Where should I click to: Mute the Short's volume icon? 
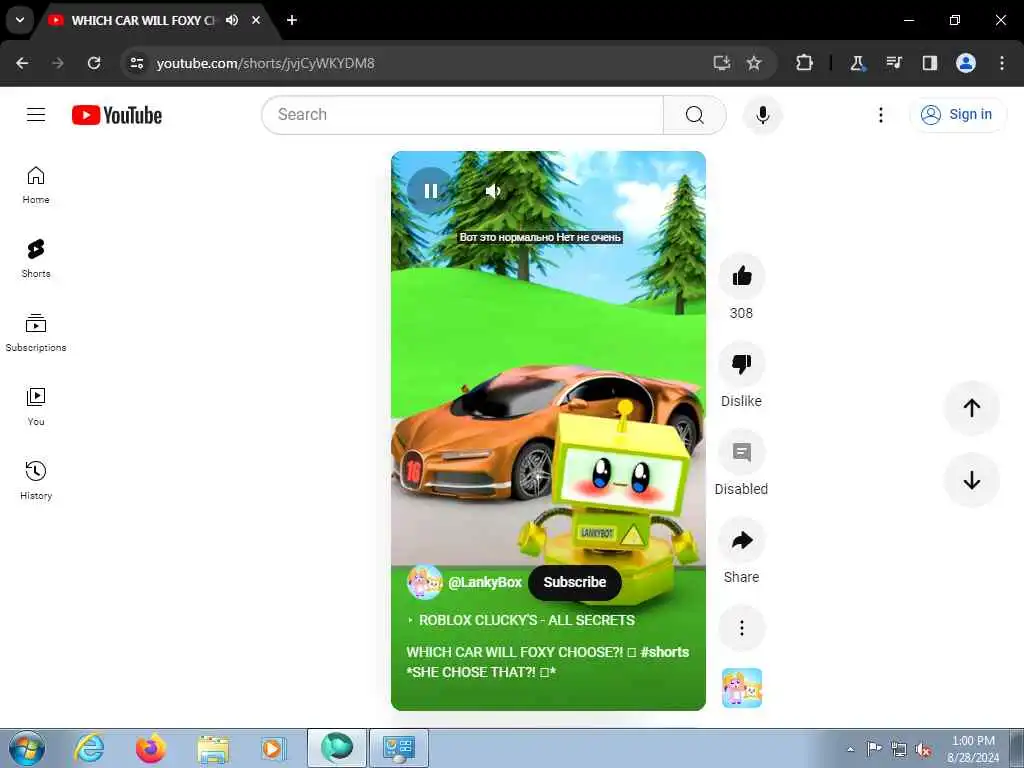[493, 191]
